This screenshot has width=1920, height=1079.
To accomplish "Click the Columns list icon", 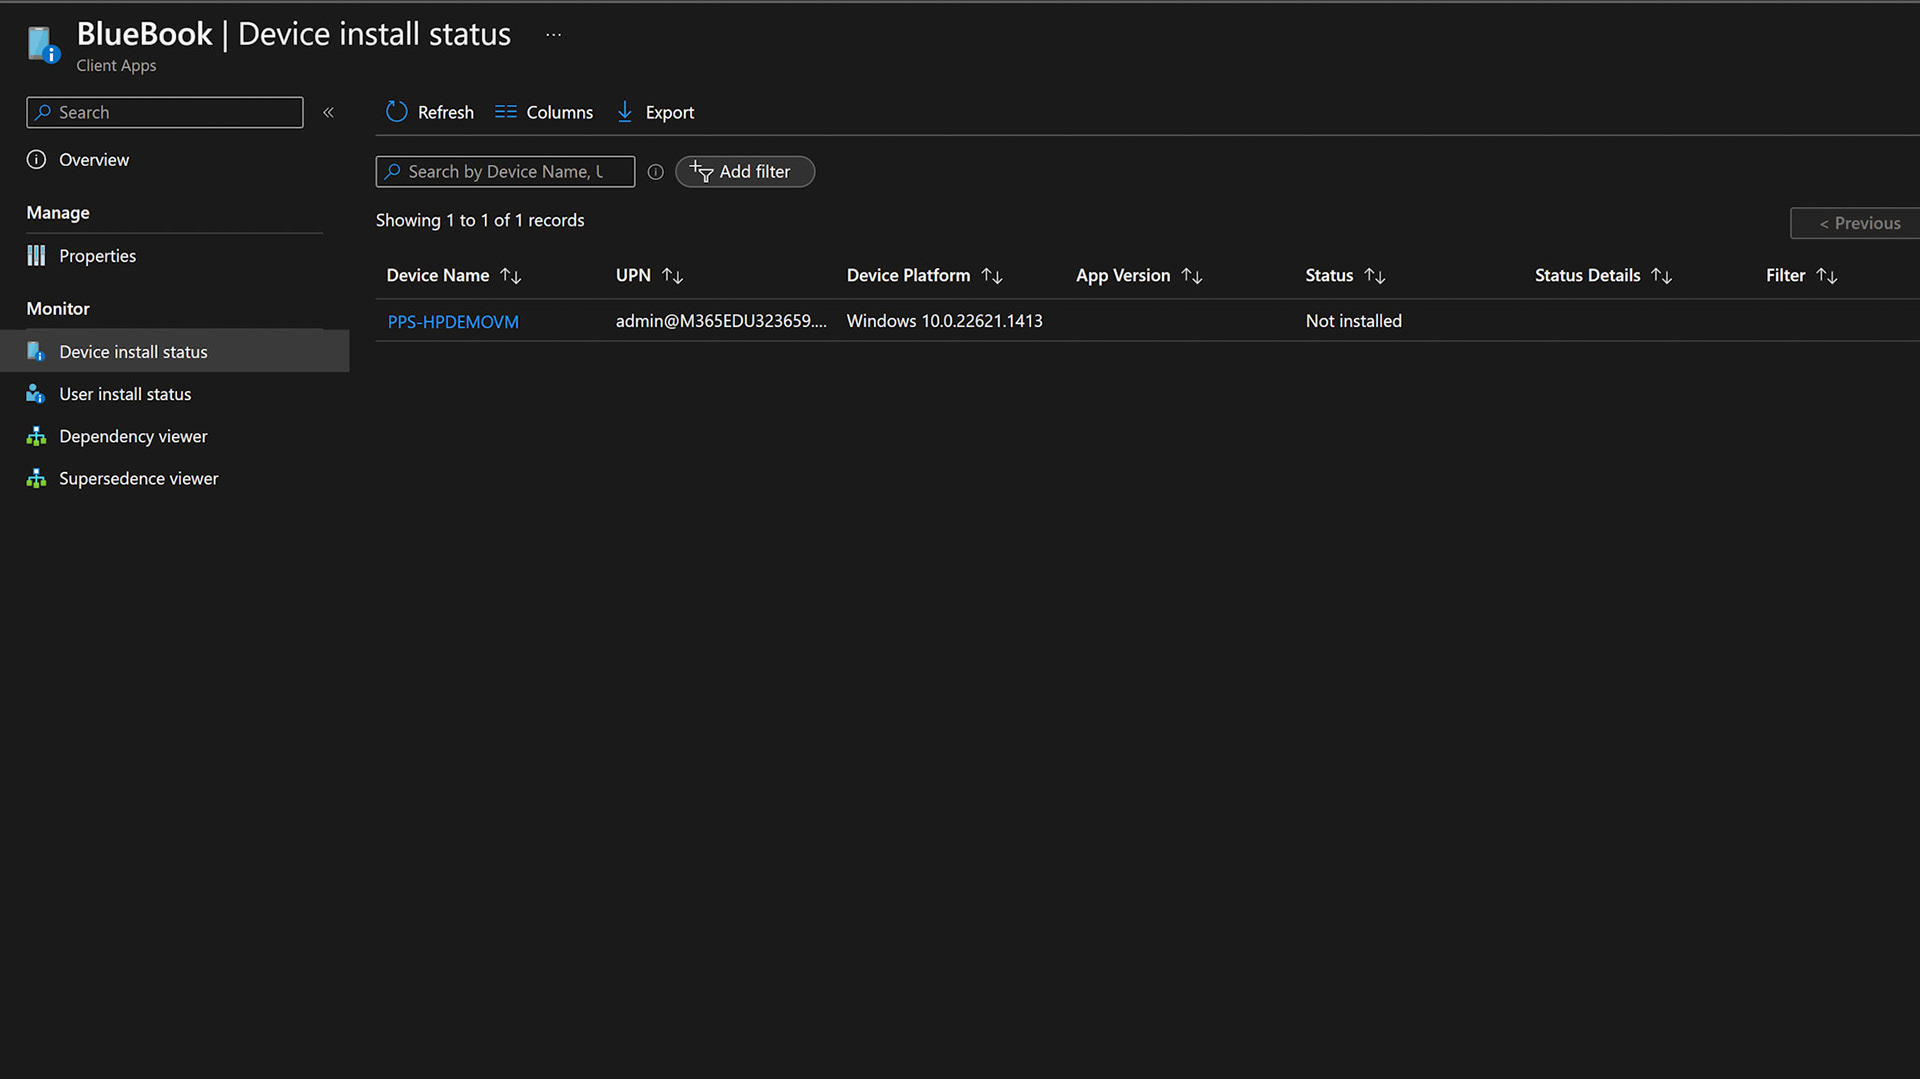I will [506, 112].
